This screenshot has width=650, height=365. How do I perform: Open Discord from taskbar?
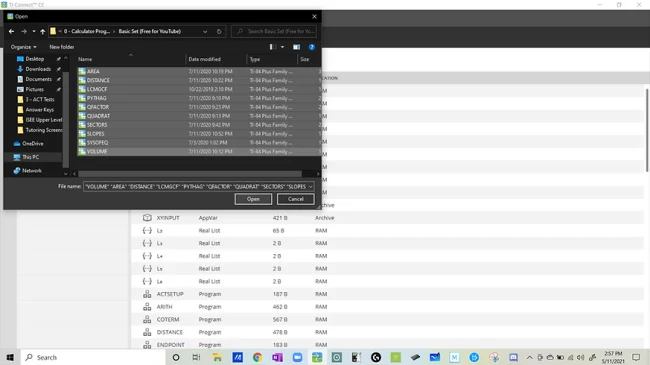point(513,358)
